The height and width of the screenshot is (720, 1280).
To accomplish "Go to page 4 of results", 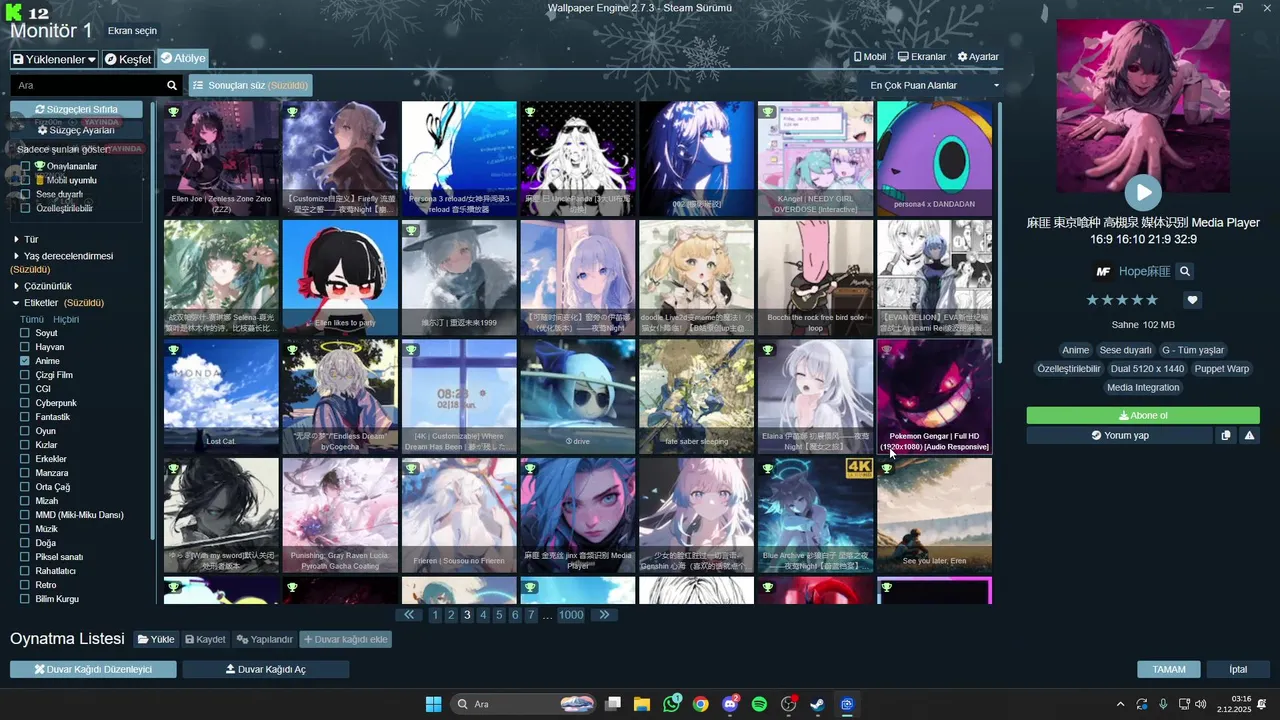I will pyautogui.click(x=483, y=615).
